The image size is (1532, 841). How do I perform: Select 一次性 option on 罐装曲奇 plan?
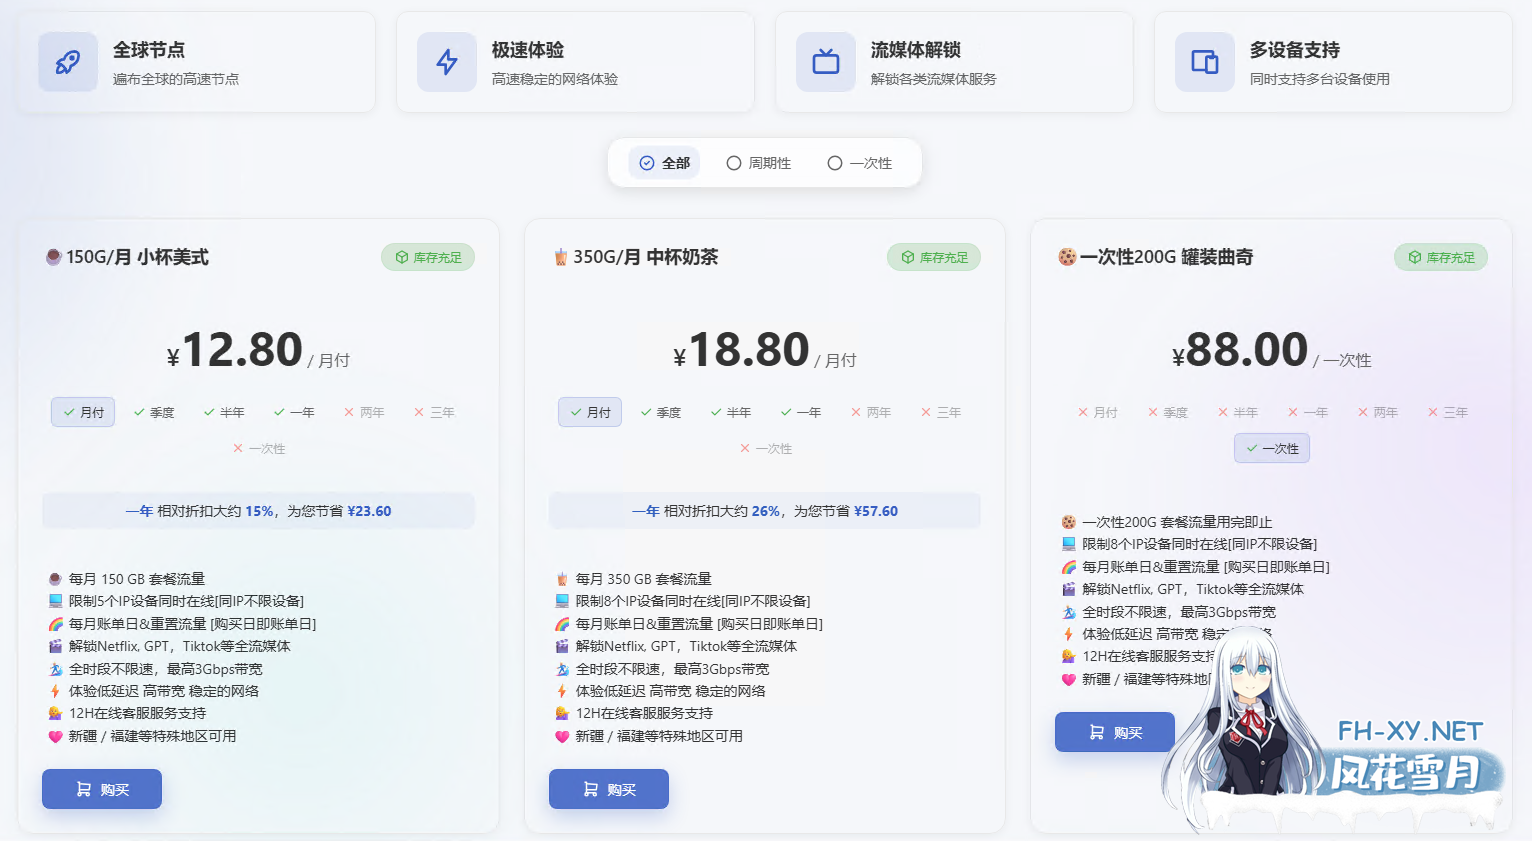(1272, 448)
